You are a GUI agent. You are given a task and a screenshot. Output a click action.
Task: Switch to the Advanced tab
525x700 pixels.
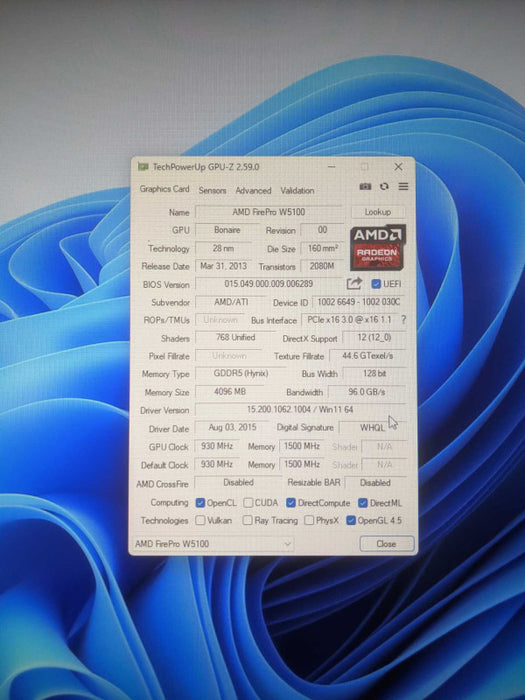(x=253, y=190)
